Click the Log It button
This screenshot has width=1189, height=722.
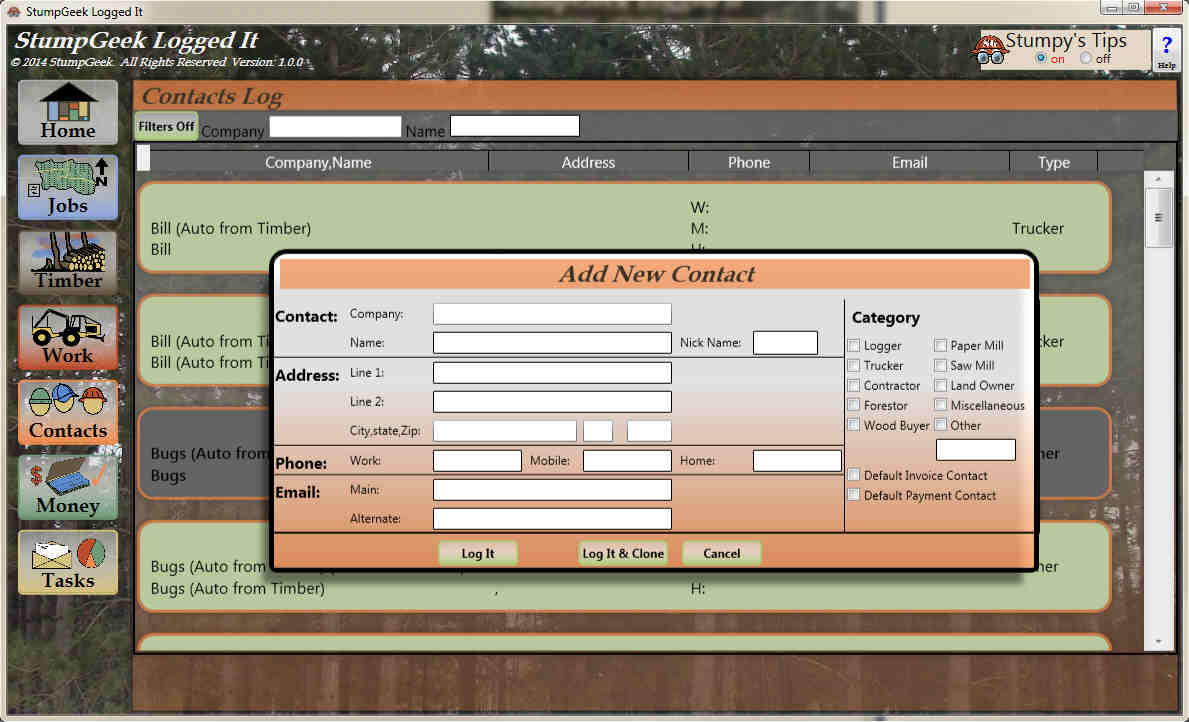pos(478,553)
